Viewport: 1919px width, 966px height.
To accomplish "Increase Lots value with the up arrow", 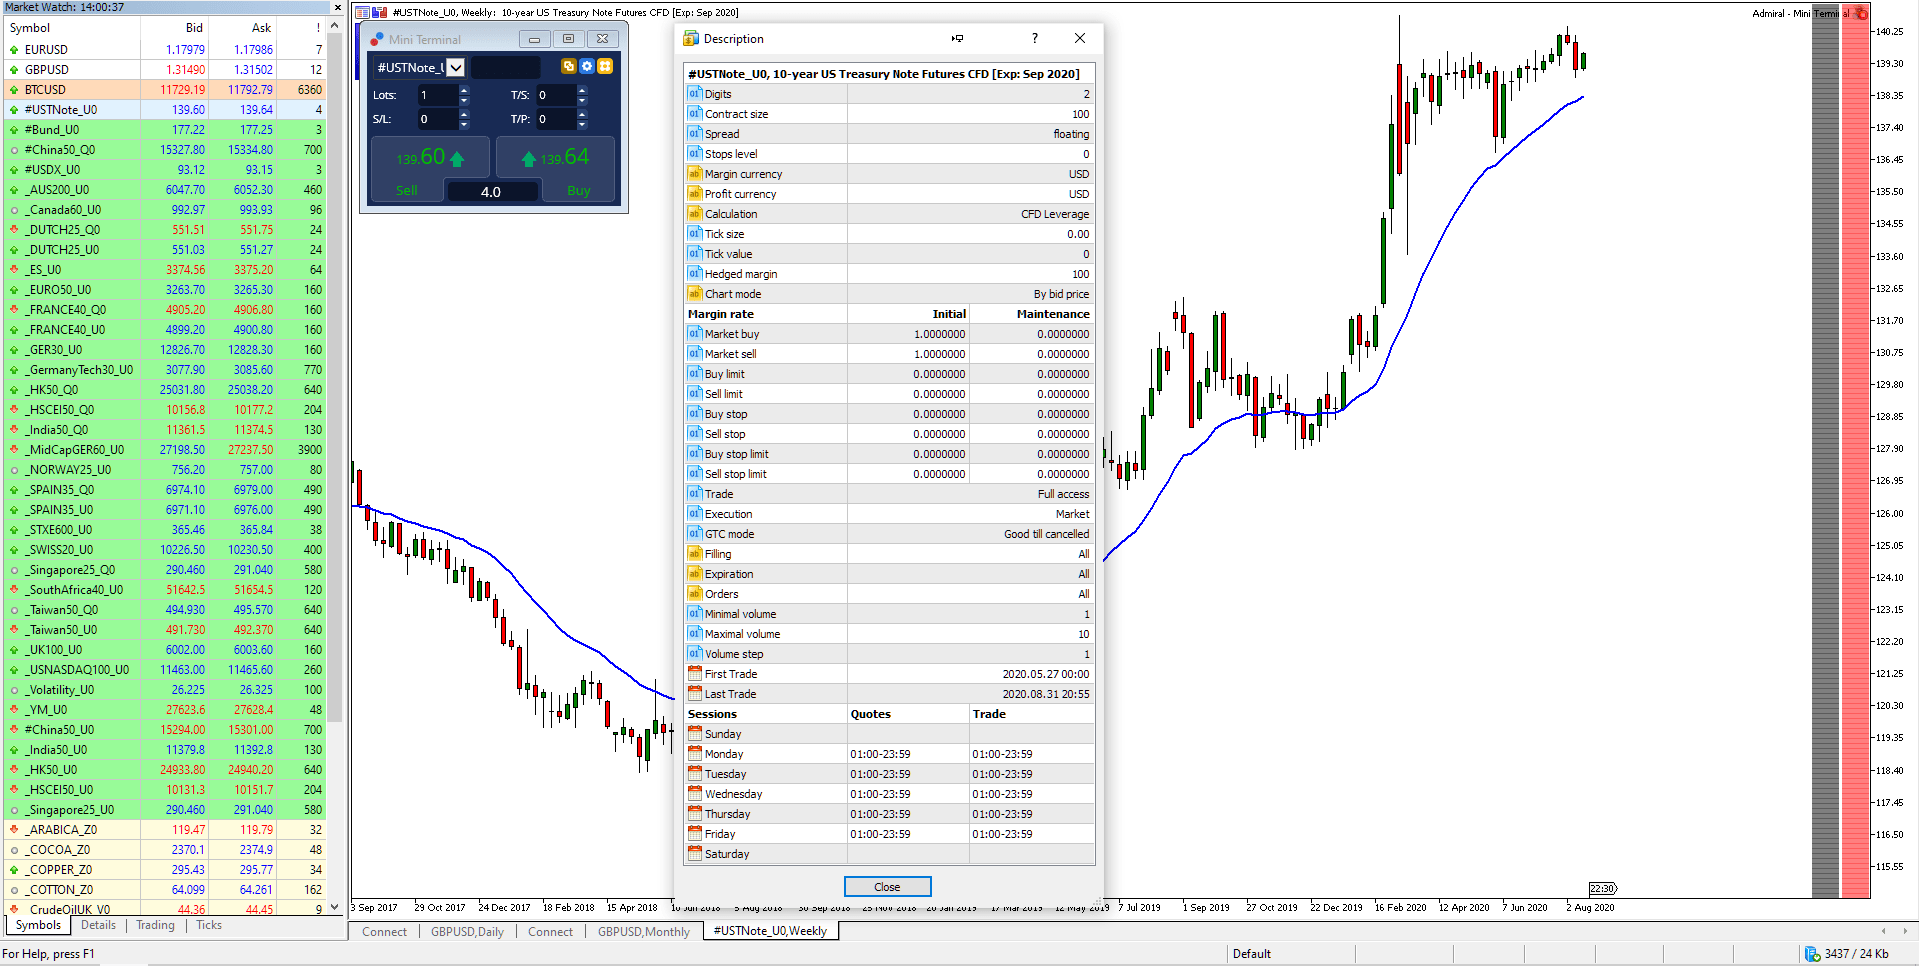I will [463, 90].
